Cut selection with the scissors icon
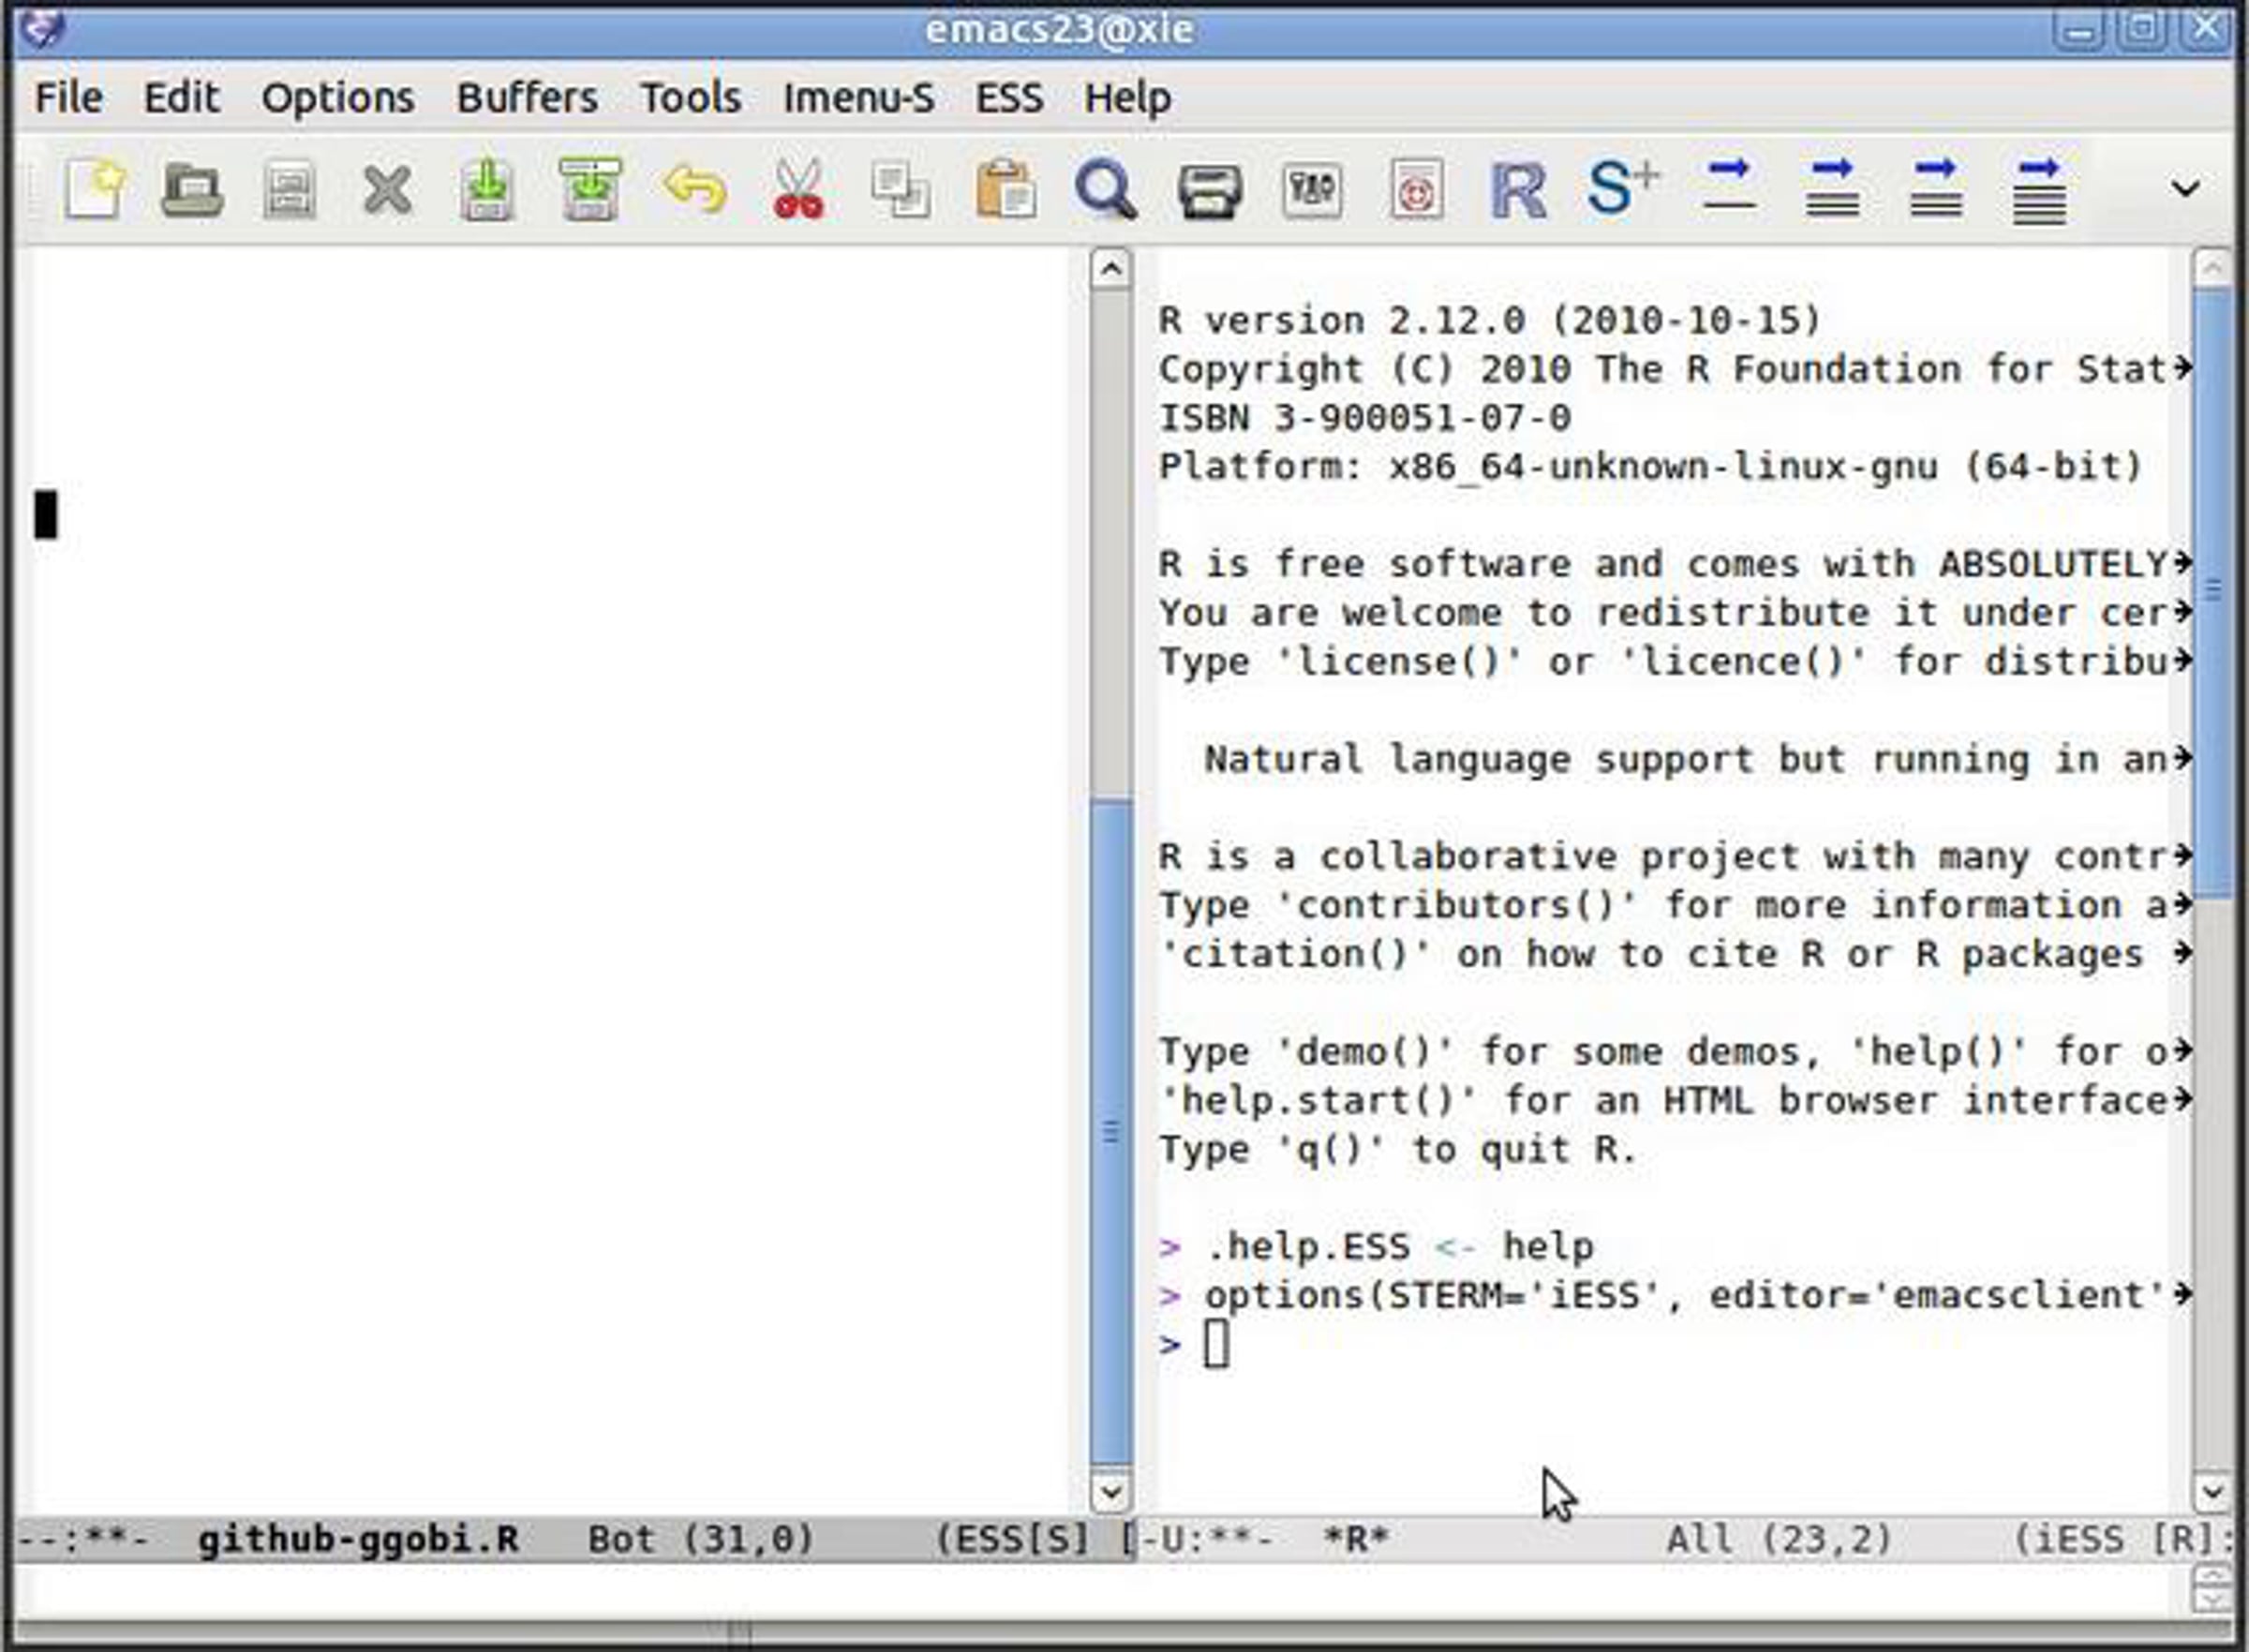The height and width of the screenshot is (1652, 2249). point(798,188)
